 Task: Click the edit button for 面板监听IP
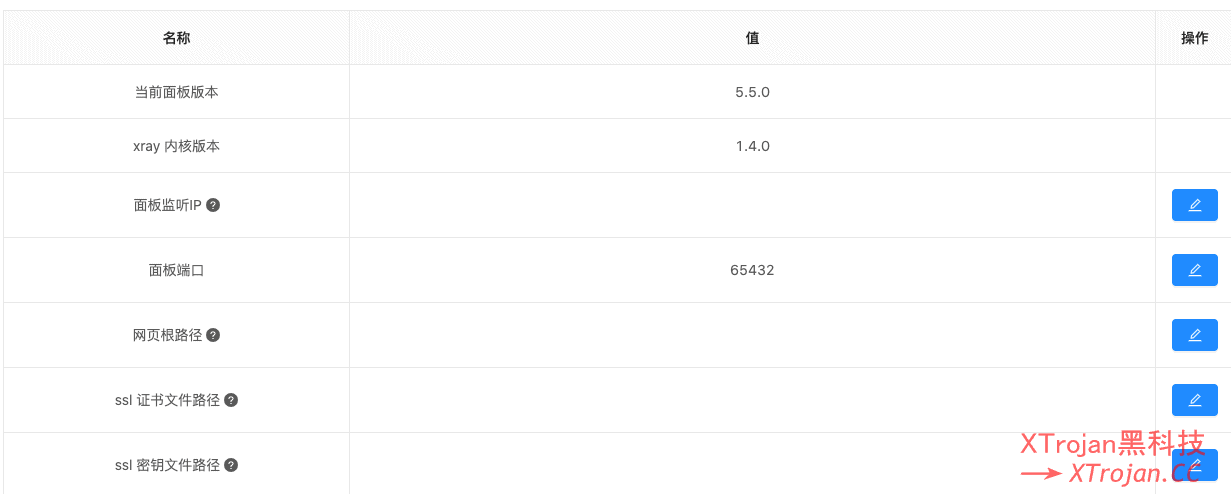(x=1194, y=205)
